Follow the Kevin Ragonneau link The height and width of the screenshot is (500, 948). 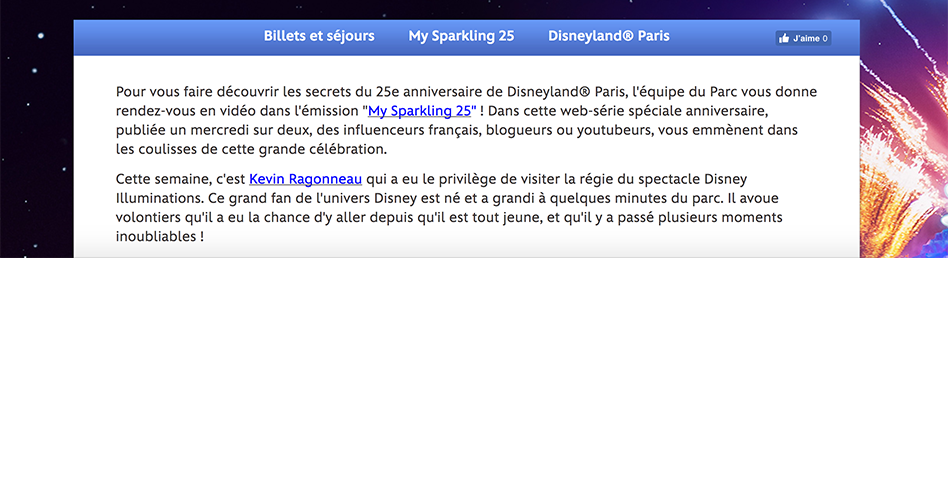[x=305, y=180]
